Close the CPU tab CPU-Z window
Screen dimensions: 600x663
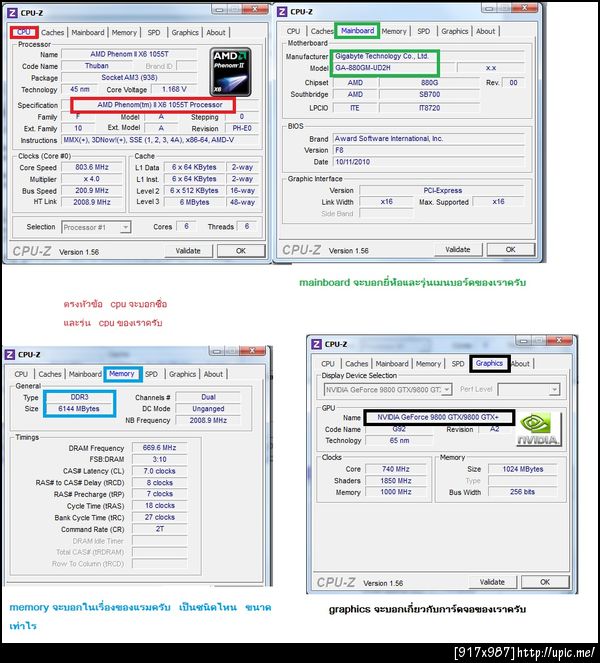(255, 8)
